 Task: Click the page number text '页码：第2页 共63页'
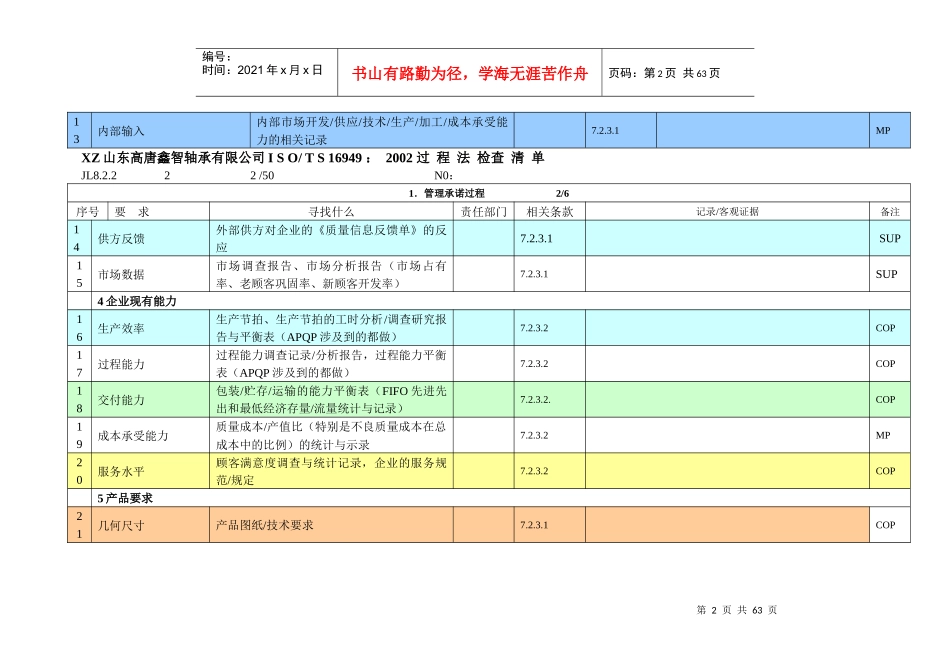tap(664, 73)
